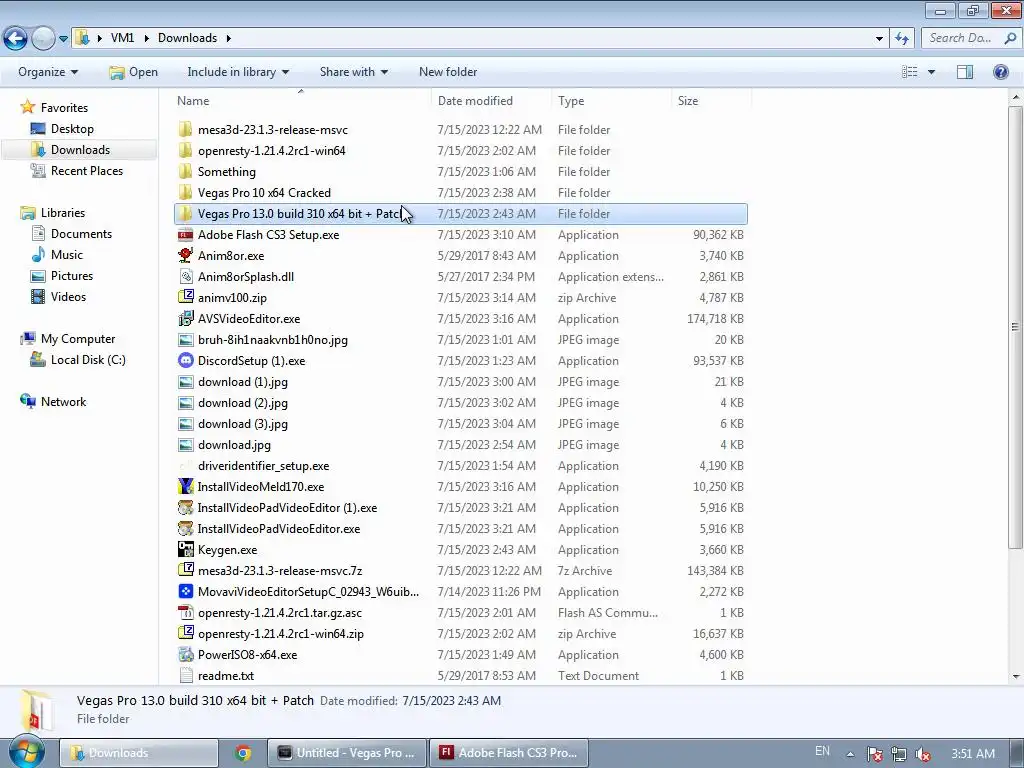The height and width of the screenshot is (768, 1024).
Task: Select the PowerISO8-x64.exe icon
Action: coord(185,654)
